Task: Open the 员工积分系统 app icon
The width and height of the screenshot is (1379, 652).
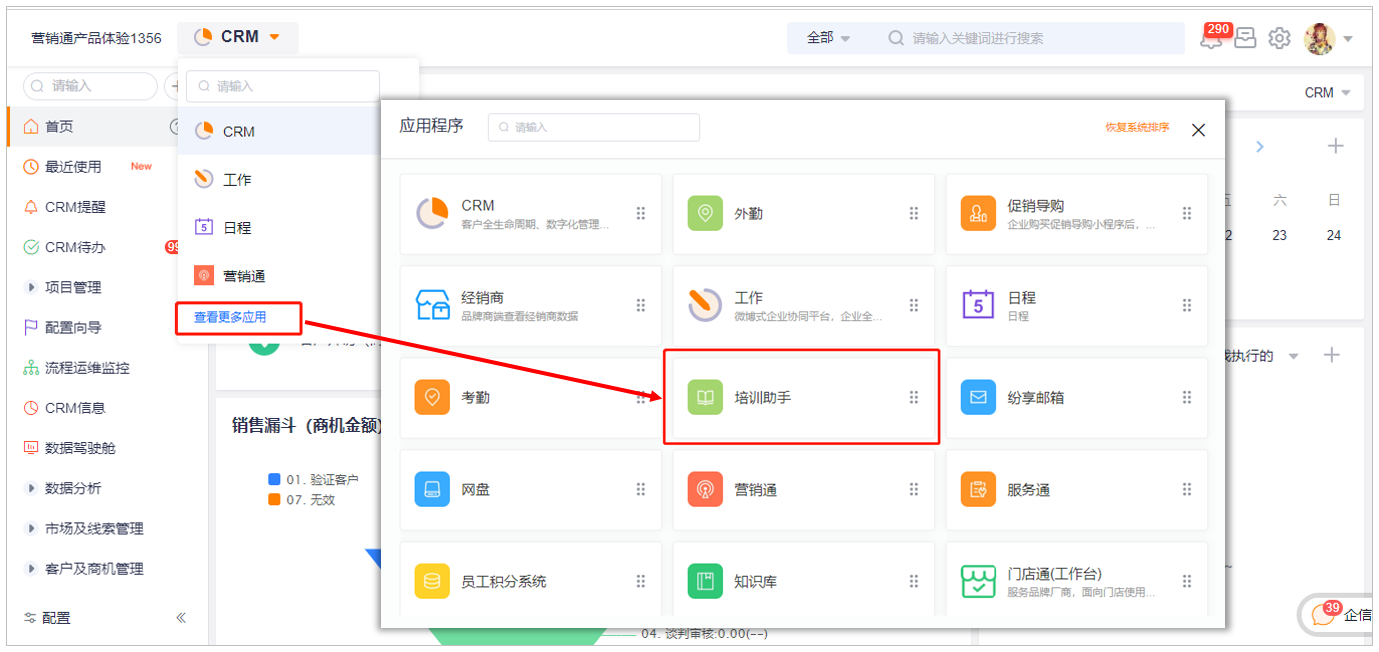Action: [x=432, y=581]
